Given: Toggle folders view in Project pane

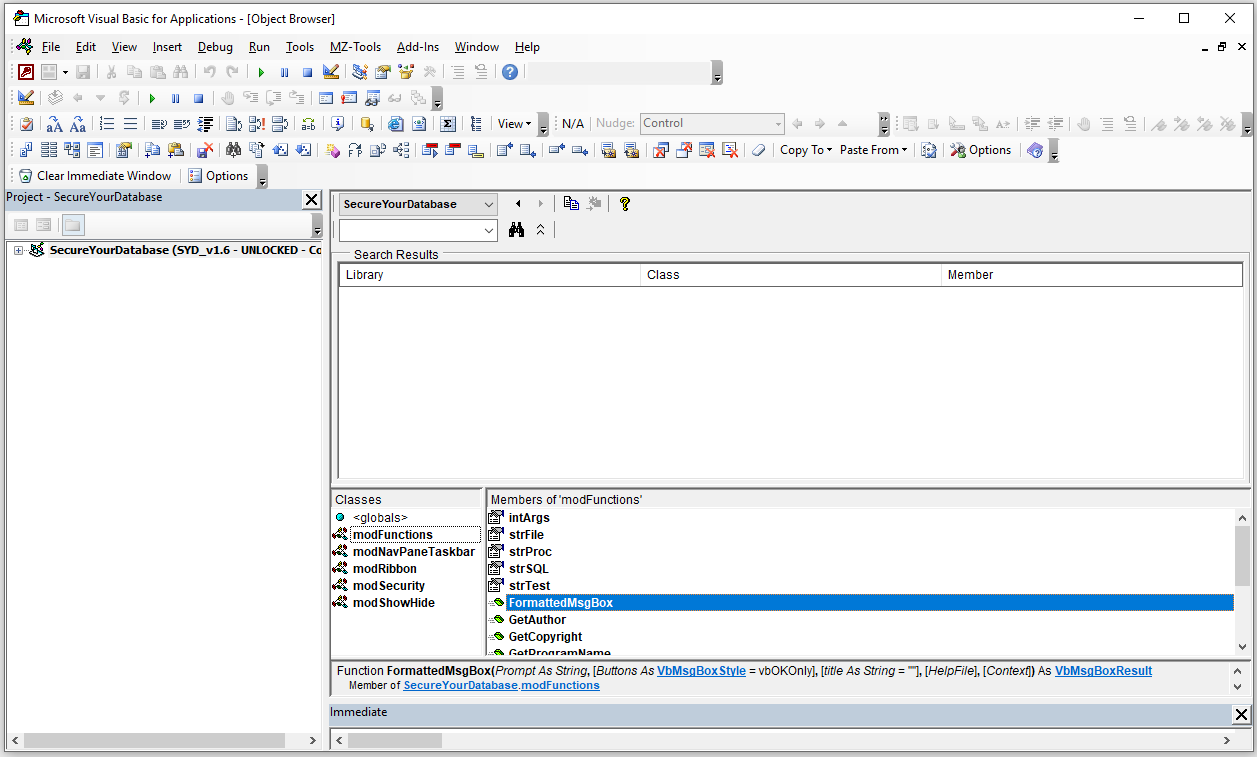Looking at the screenshot, I should [x=73, y=225].
